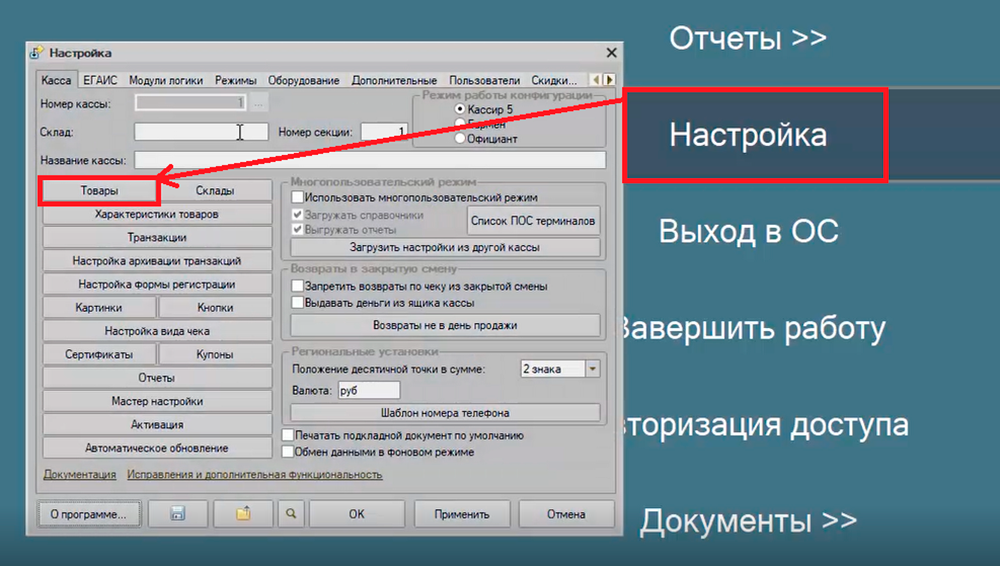This screenshot has height=566, width=1000.
Task: Open the Отчеты >> menu item
Action: tap(747, 39)
